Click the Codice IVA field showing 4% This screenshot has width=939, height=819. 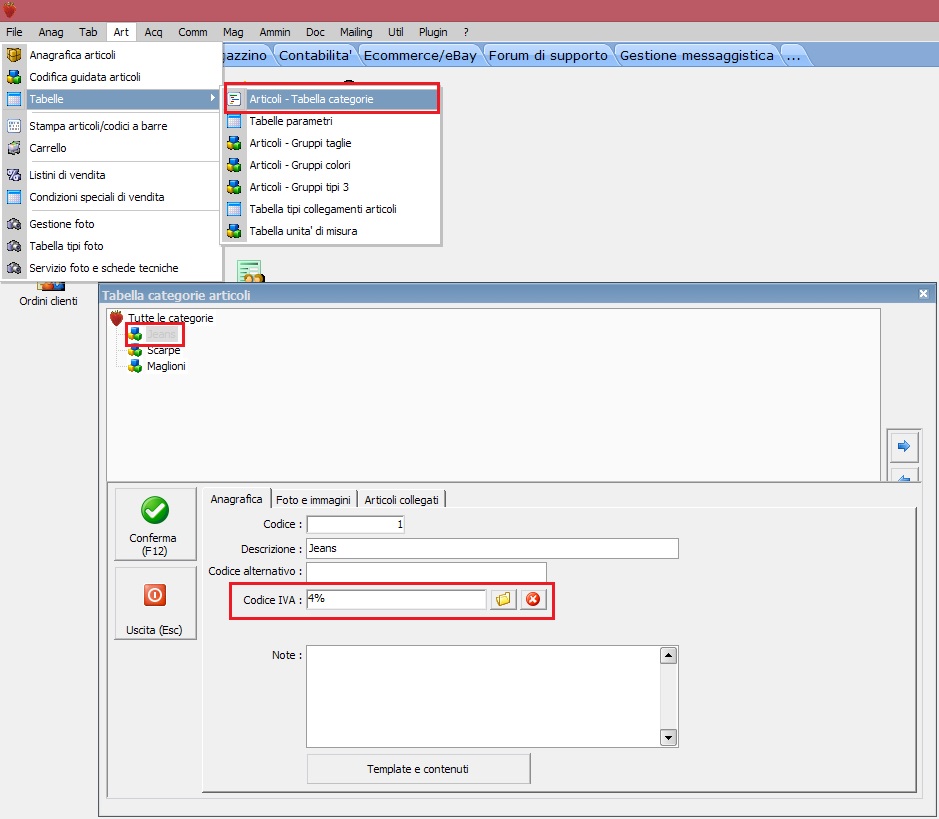pos(396,599)
